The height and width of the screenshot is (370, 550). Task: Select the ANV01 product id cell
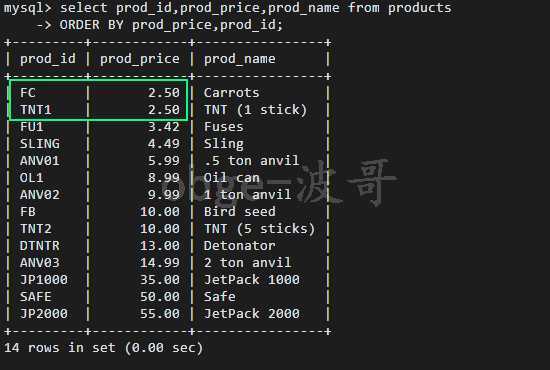tap(40, 161)
